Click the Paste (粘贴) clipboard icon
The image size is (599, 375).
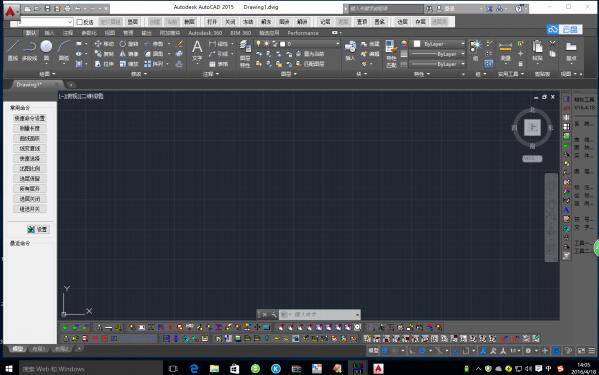(x=537, y=51)
